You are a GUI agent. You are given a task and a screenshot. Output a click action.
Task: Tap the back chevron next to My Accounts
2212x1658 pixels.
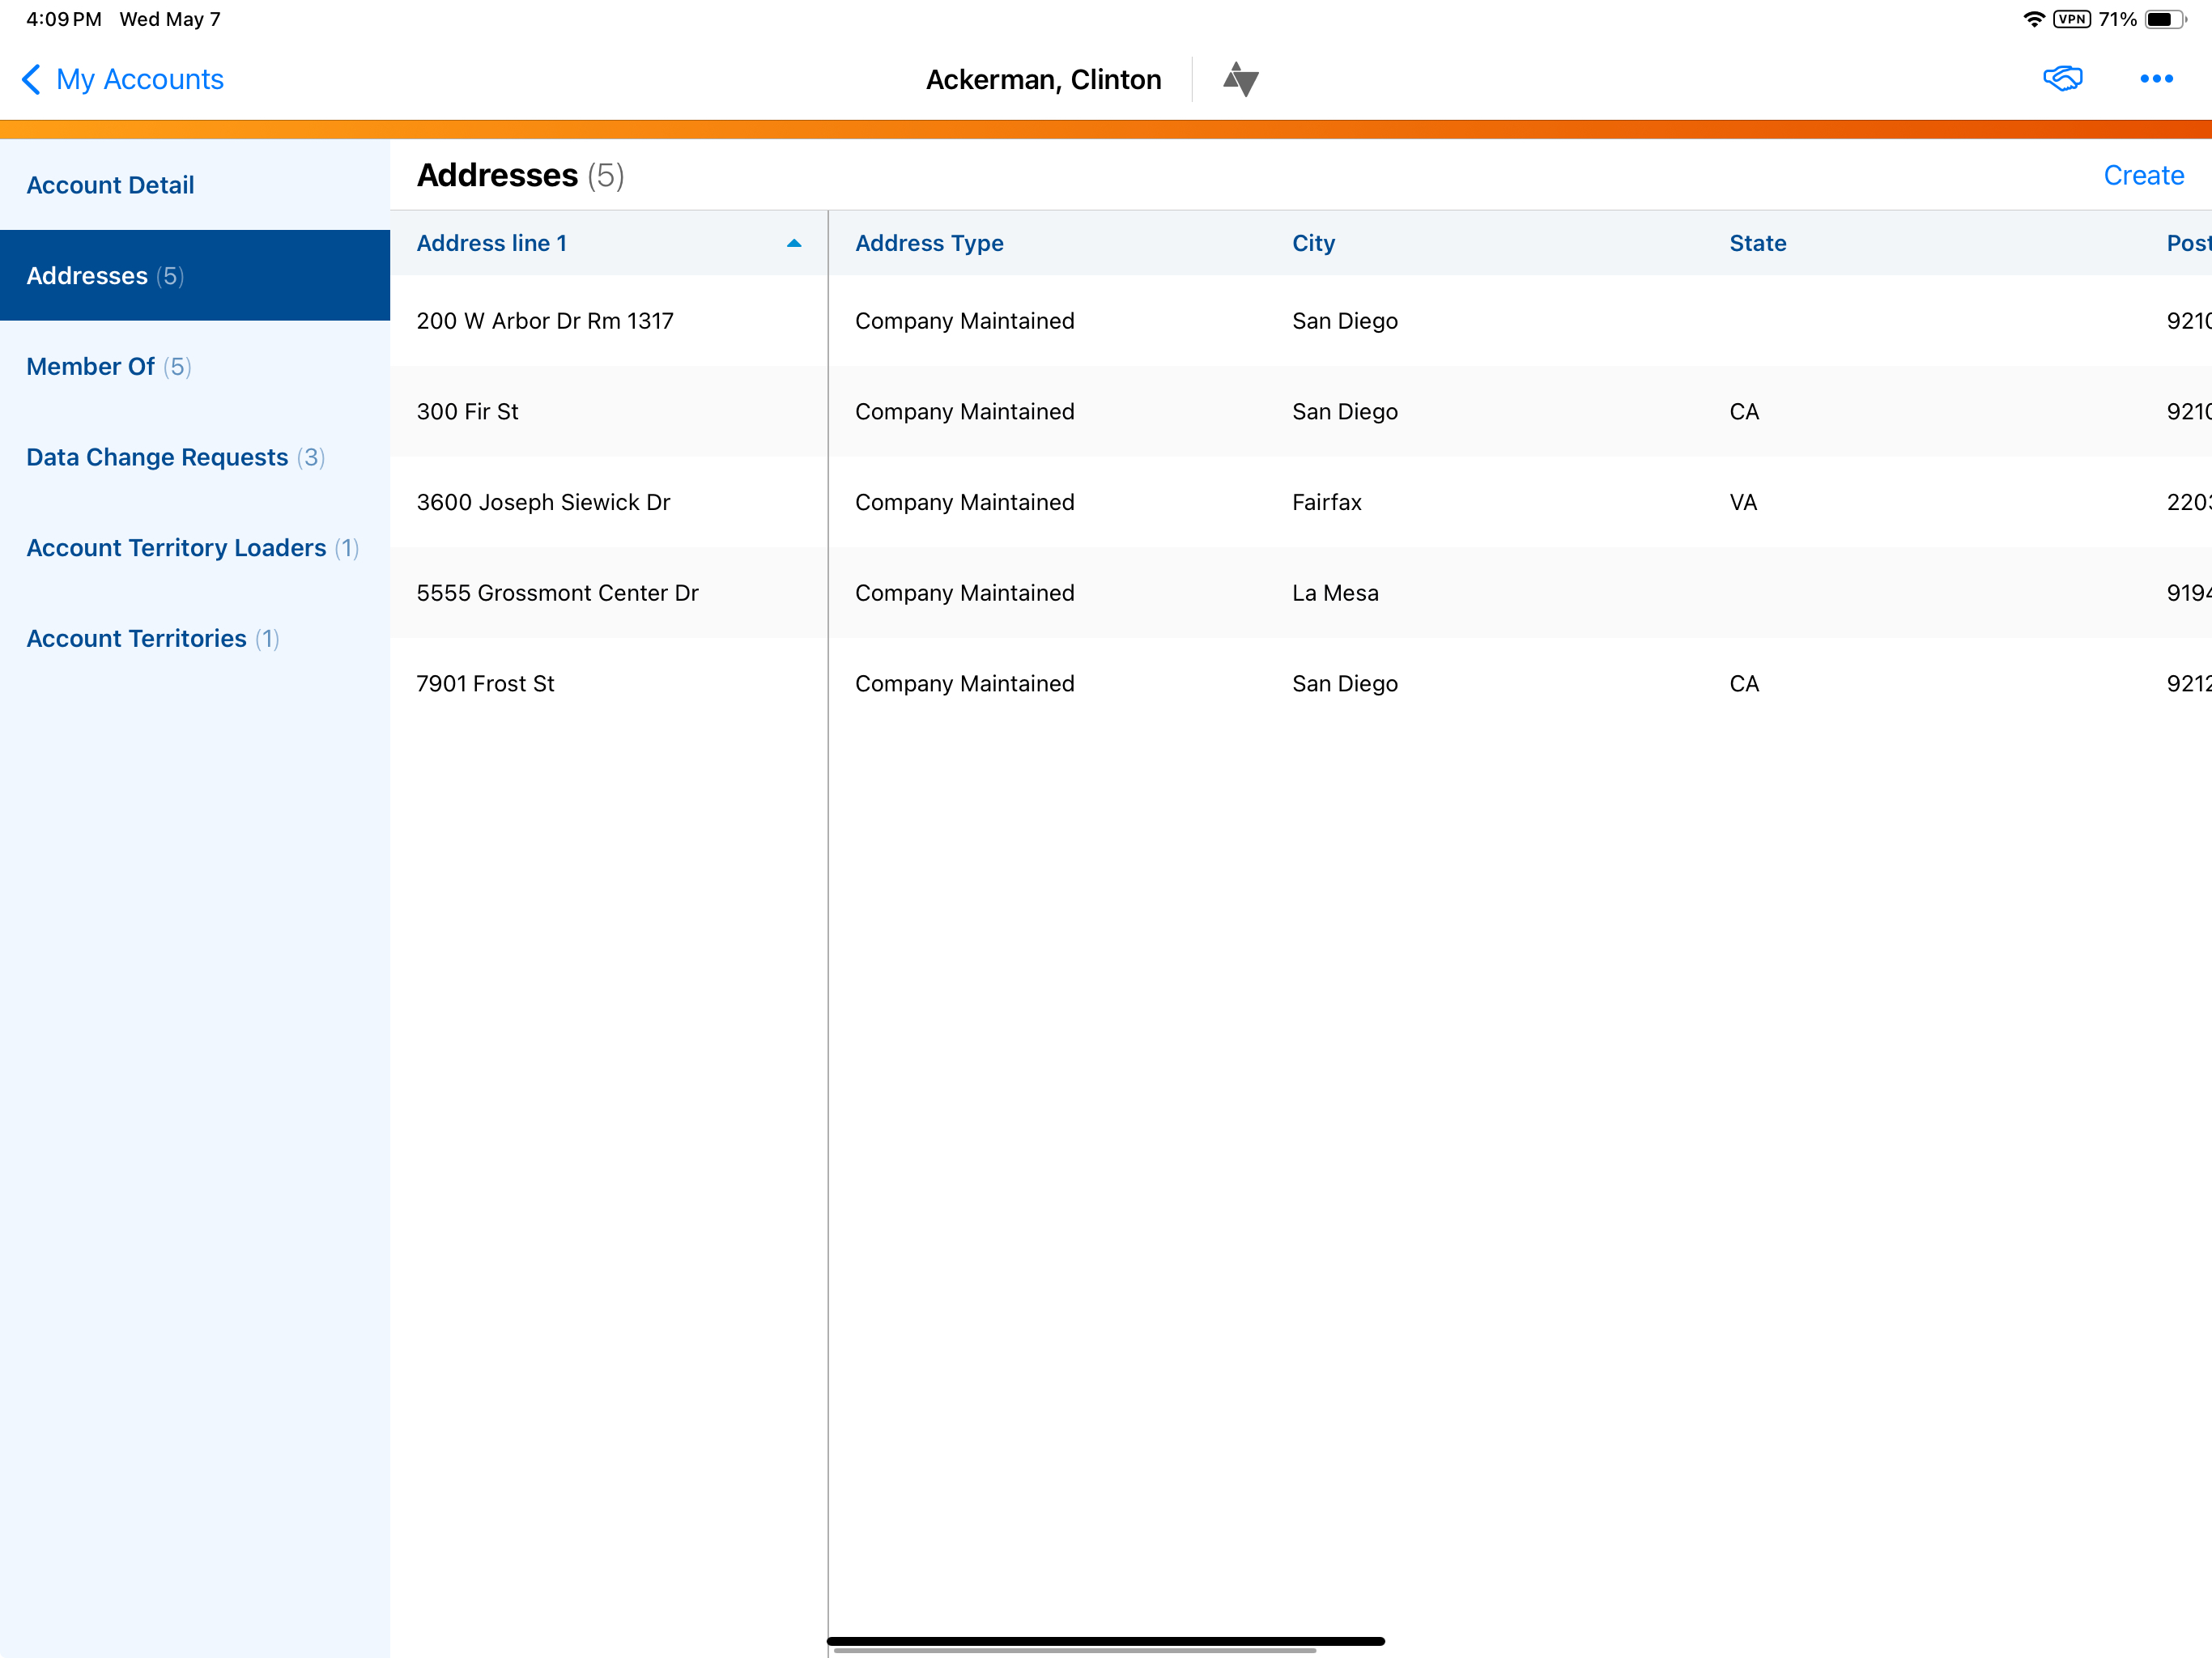click(31, 79)
